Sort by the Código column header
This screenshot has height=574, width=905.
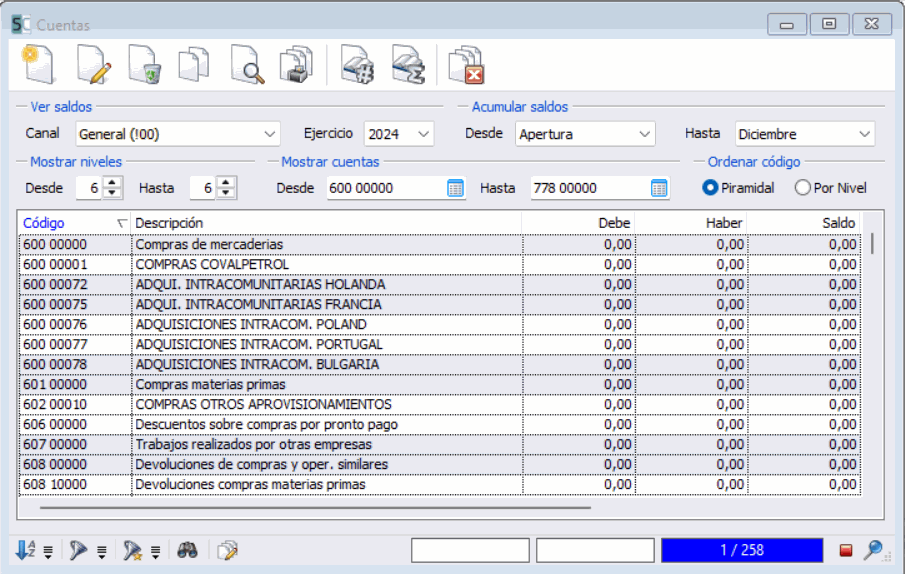(74, 223)
